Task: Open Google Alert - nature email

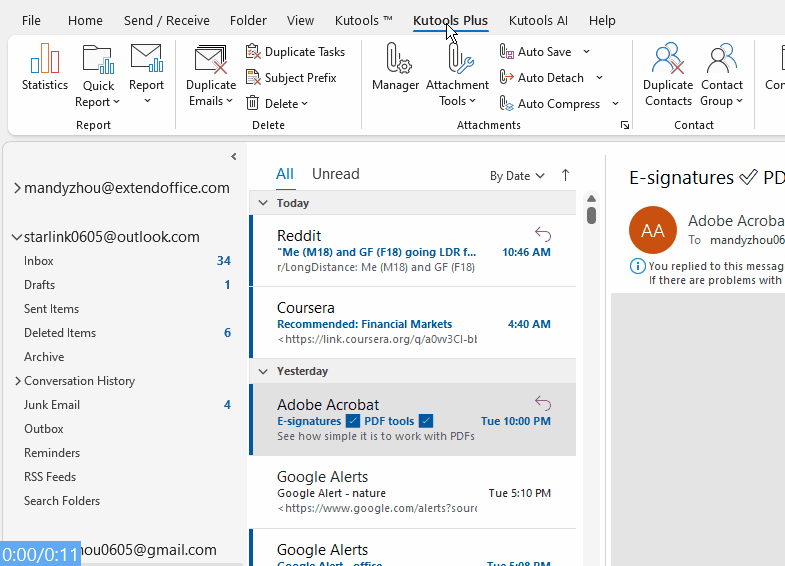Action: [x=413, y=492]
